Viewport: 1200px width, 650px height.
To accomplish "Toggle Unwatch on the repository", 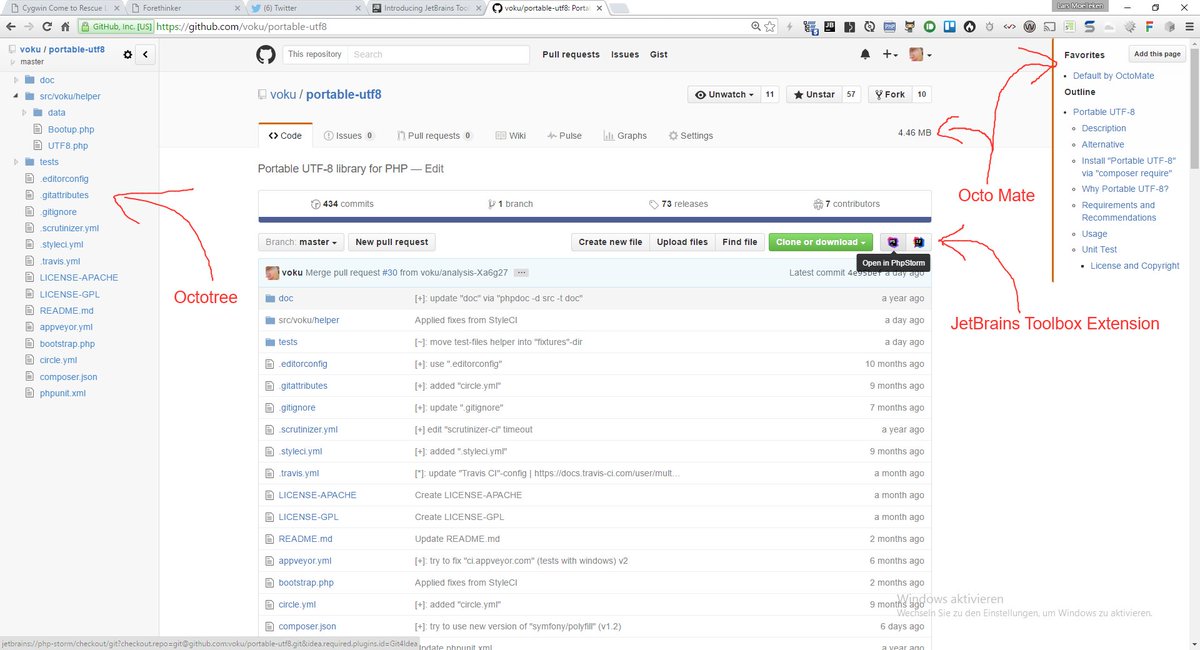I will 722,94.
